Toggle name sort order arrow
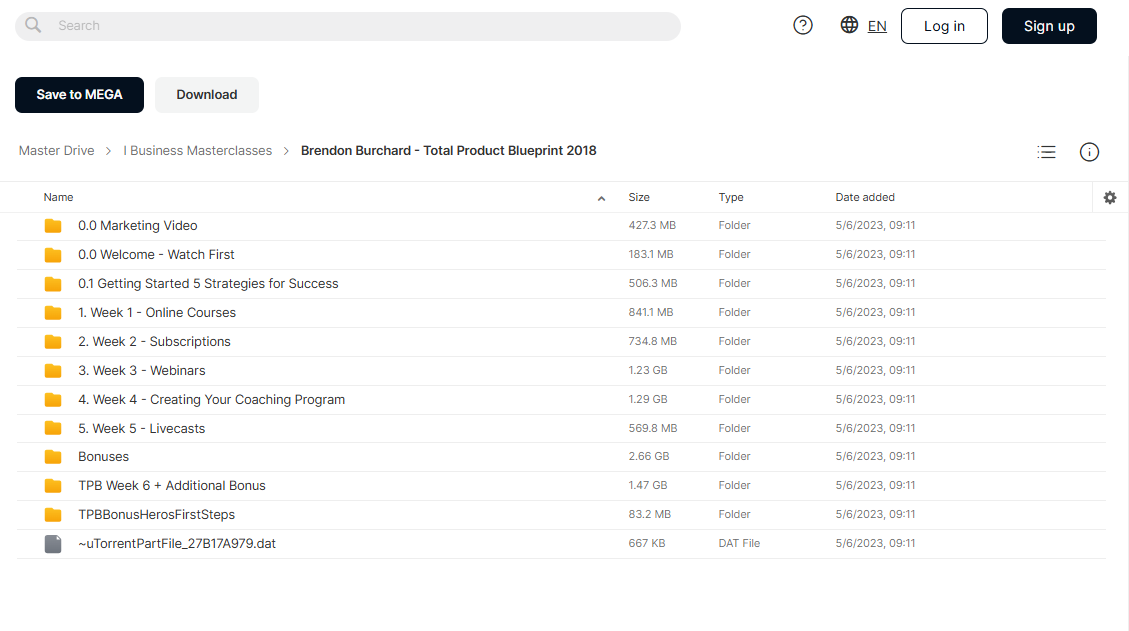 click(x=601, y=198)
